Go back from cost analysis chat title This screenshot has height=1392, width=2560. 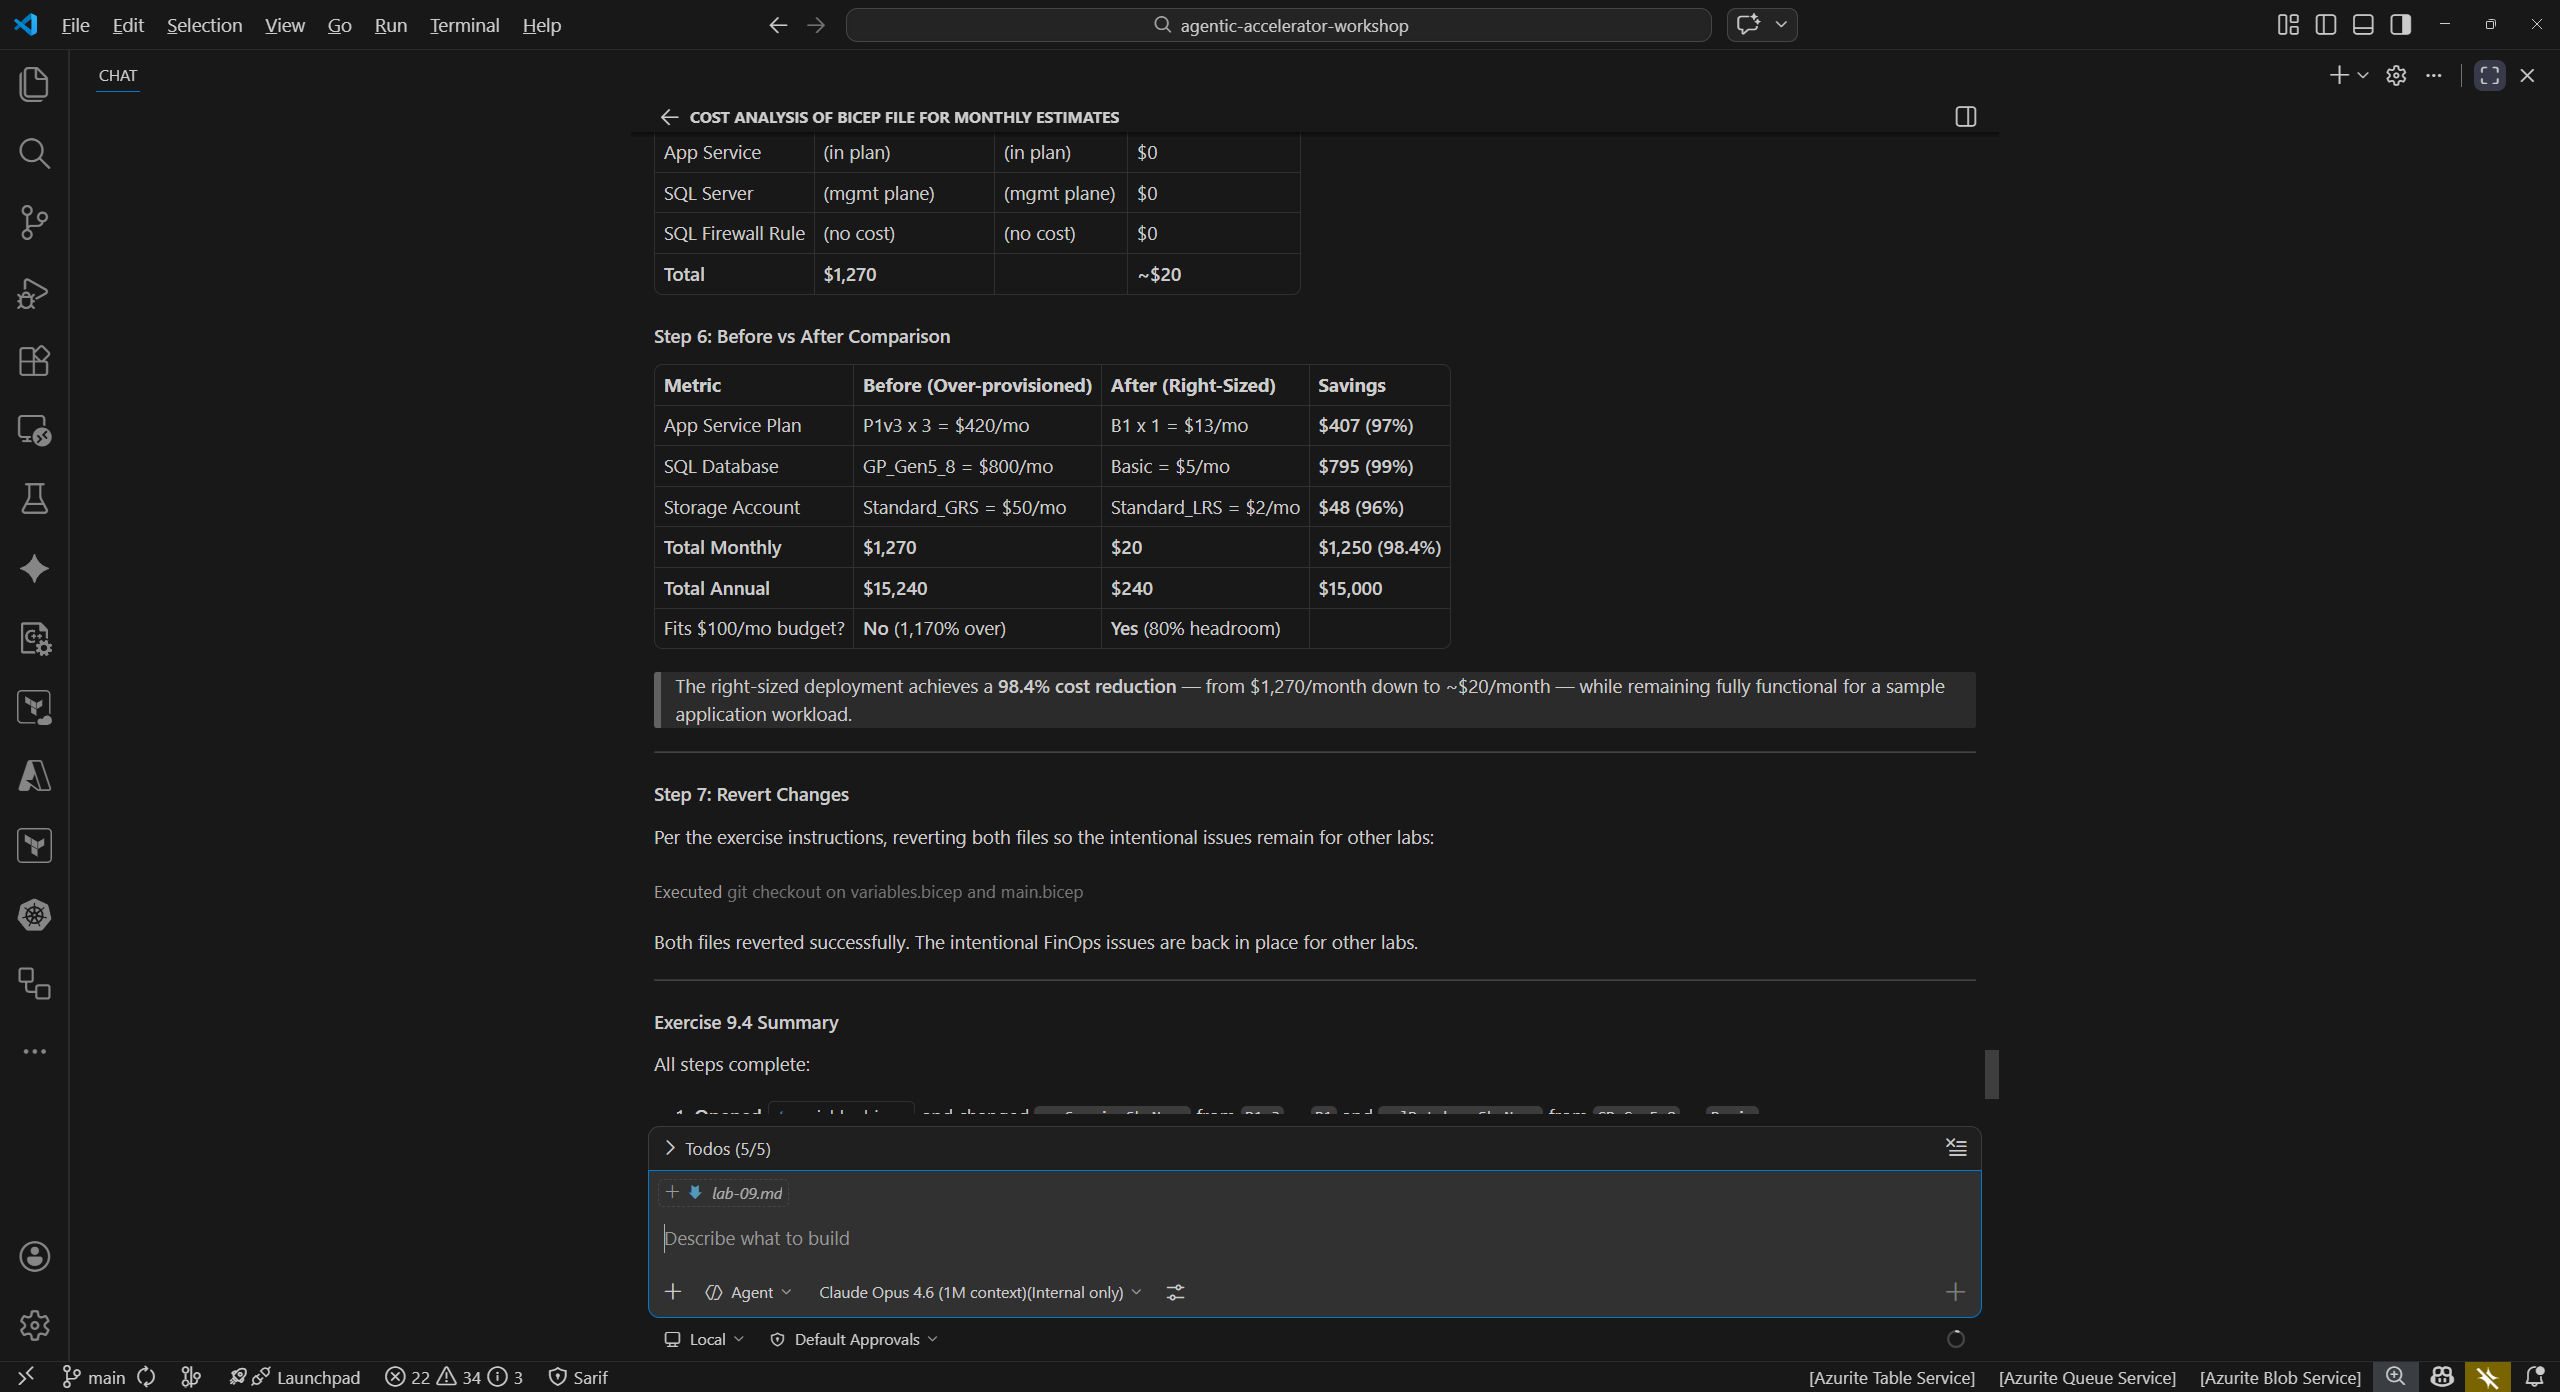tap(669, 117)
